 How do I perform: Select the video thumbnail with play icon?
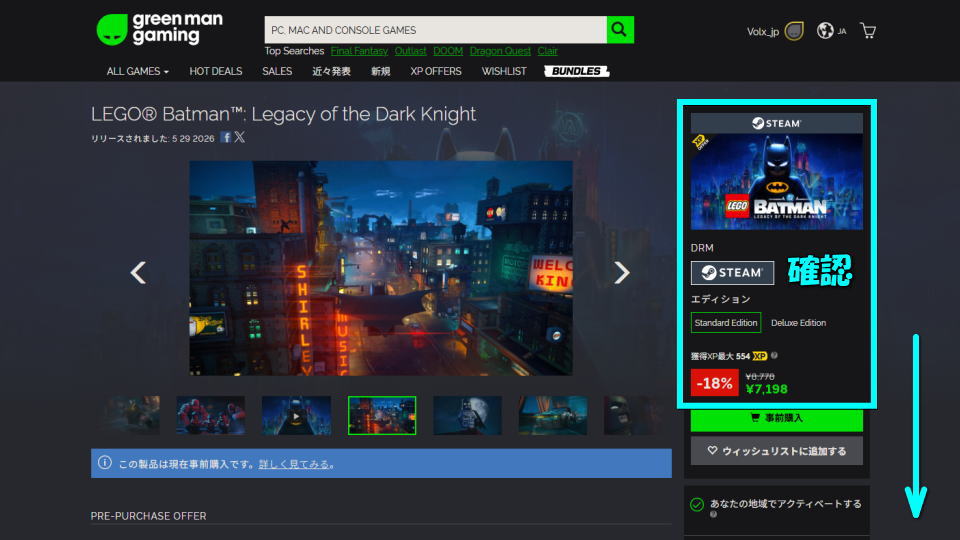coord(296,415)
